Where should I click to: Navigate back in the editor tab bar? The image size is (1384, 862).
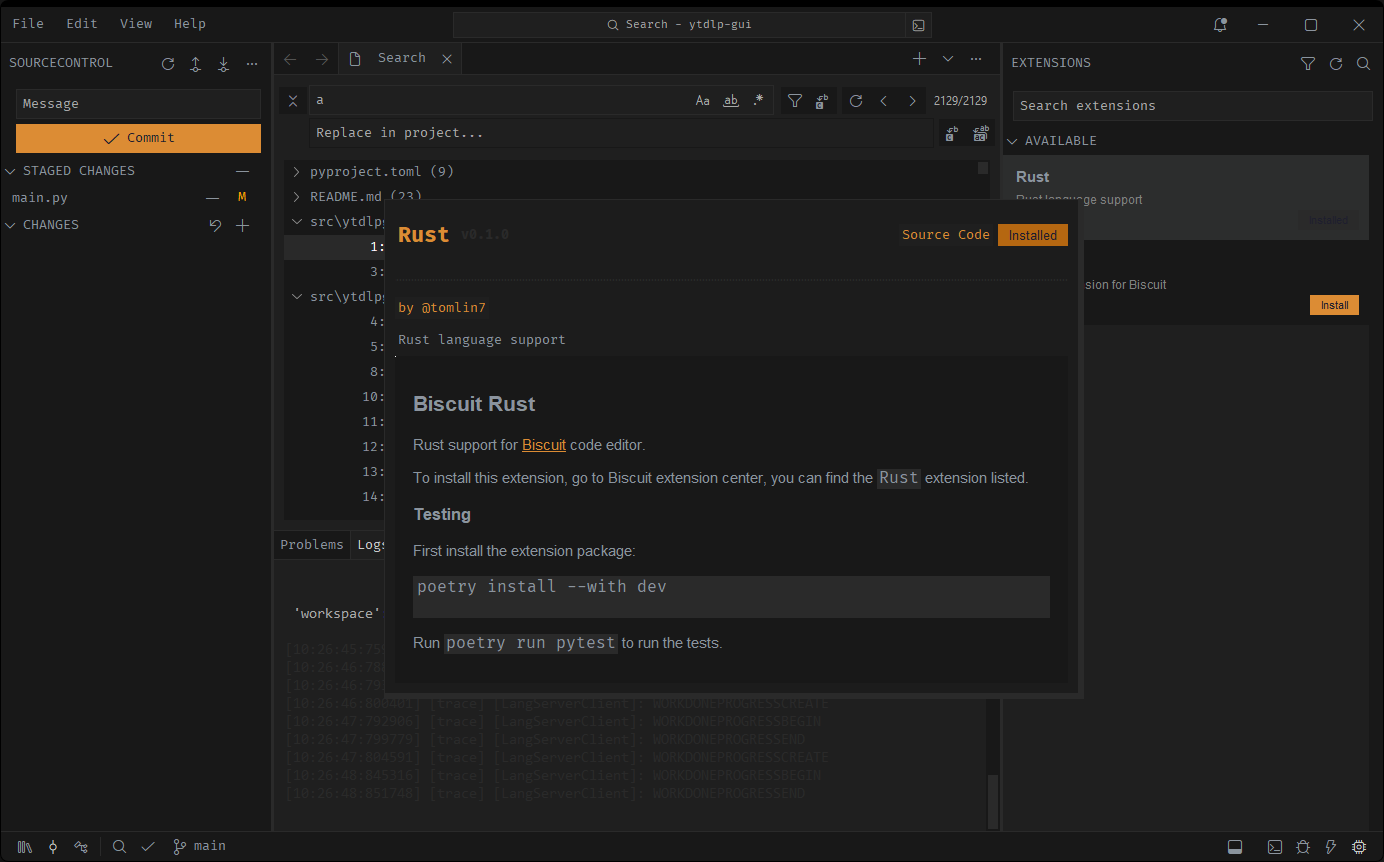(x=290, y=59)
